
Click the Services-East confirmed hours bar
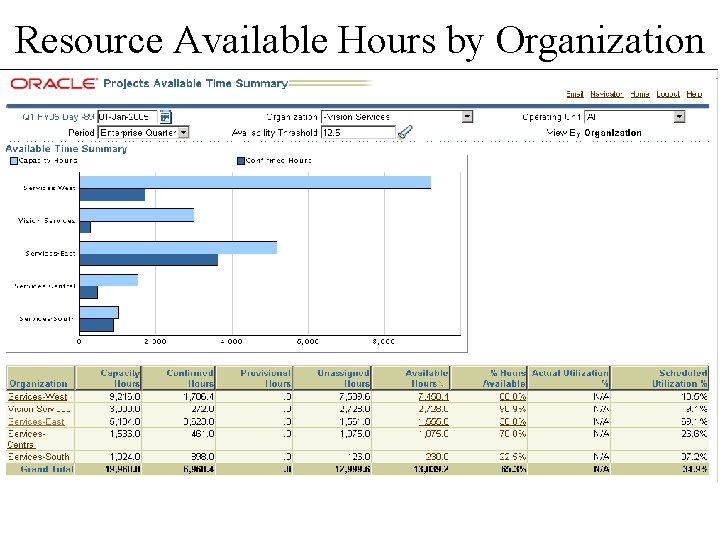coord(149,259)
